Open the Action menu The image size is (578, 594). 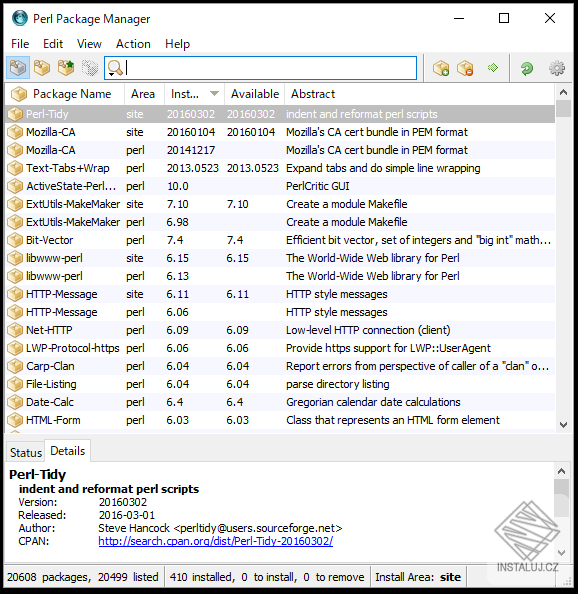pyautogui.click(x=133, y=44)
